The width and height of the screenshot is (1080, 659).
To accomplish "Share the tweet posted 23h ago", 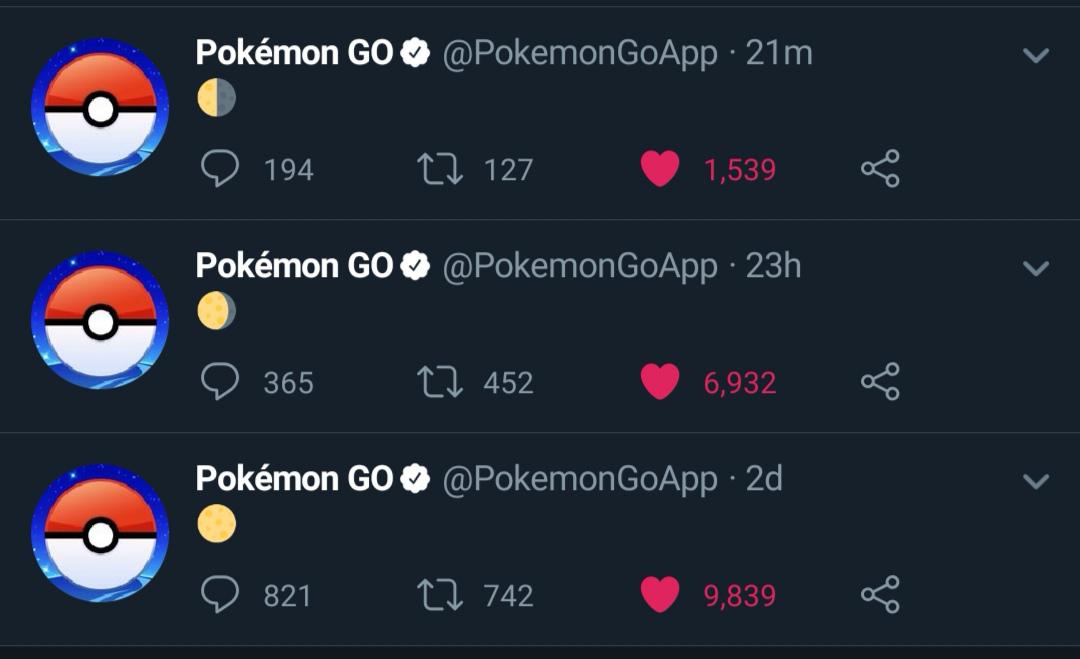I will click(880, 382).
